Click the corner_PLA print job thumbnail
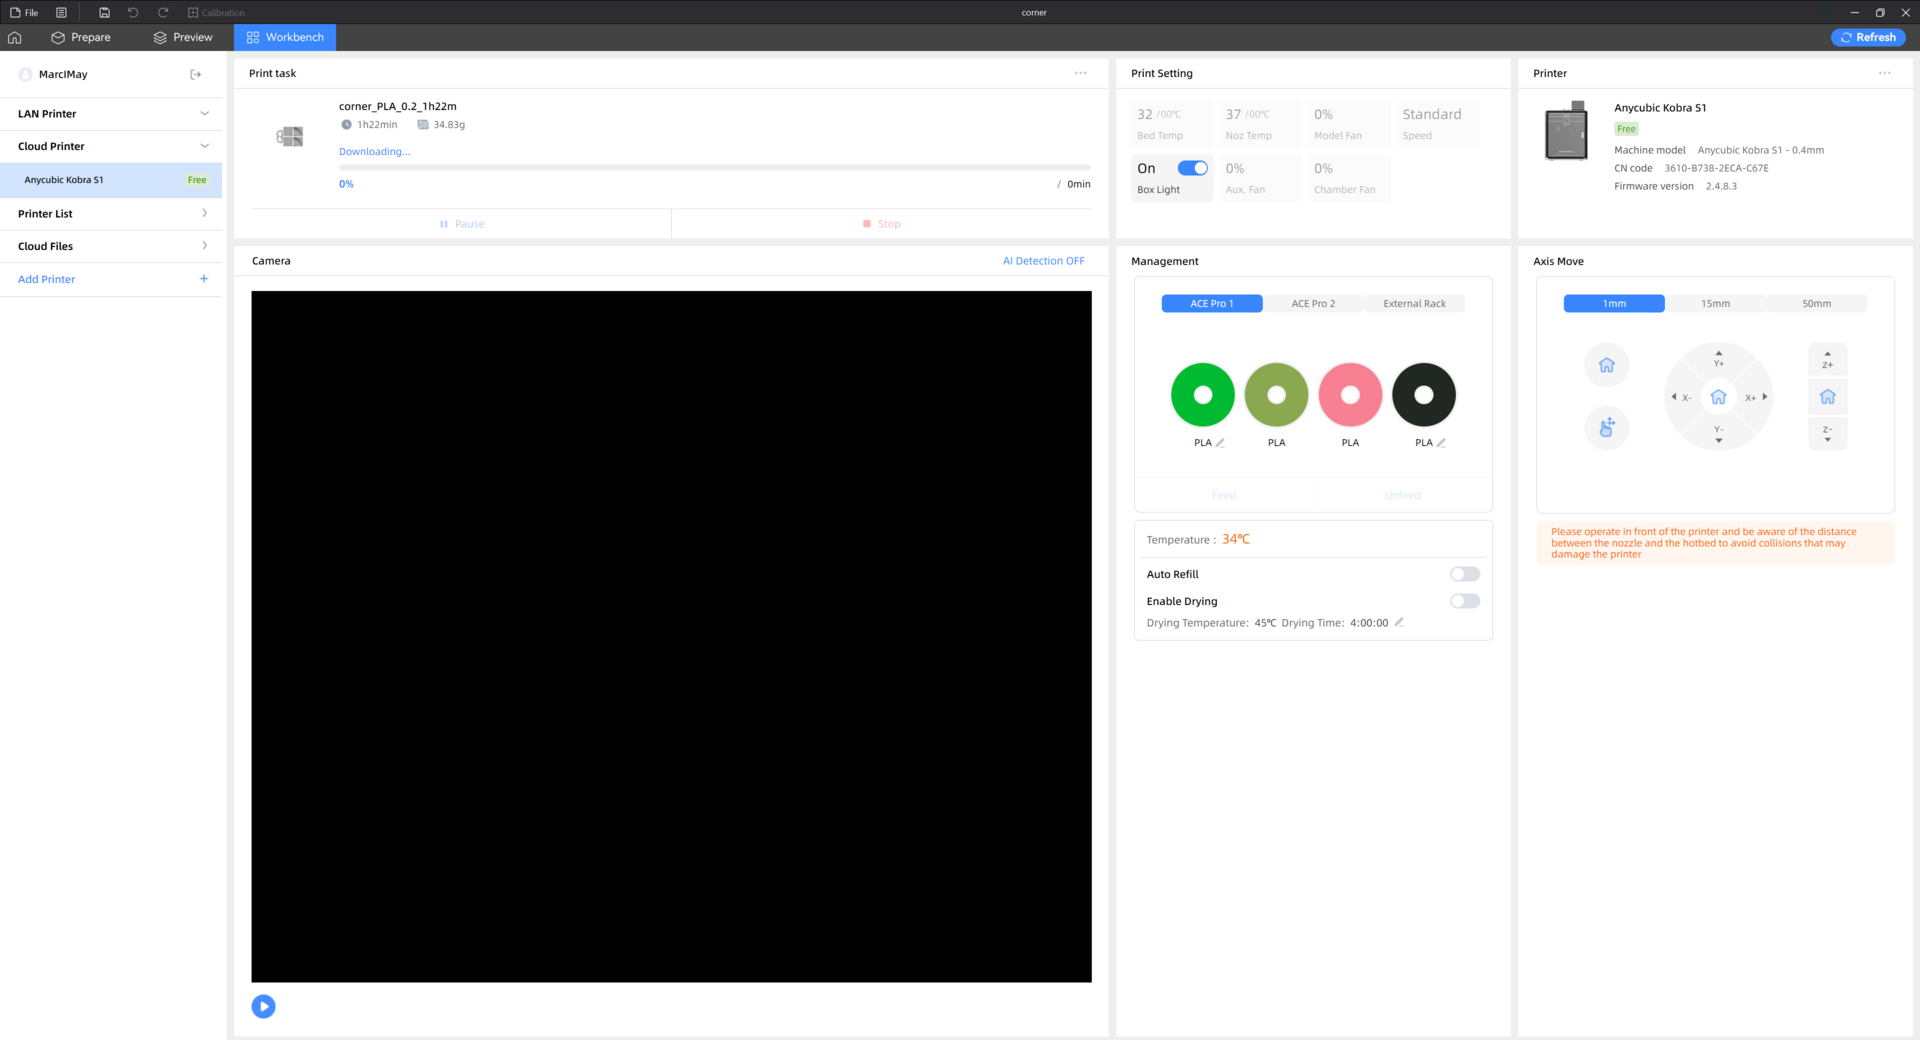The height and width of the screenshot is (1040, 1920). coord(290,136)
